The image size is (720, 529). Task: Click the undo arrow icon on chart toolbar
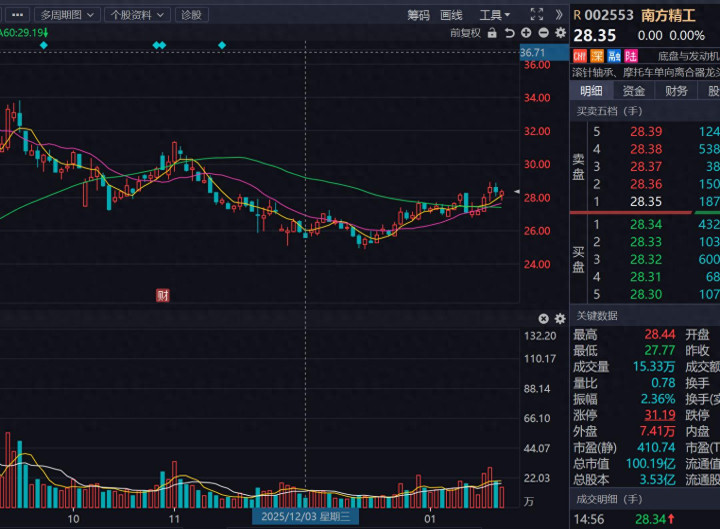pos(509,33)
